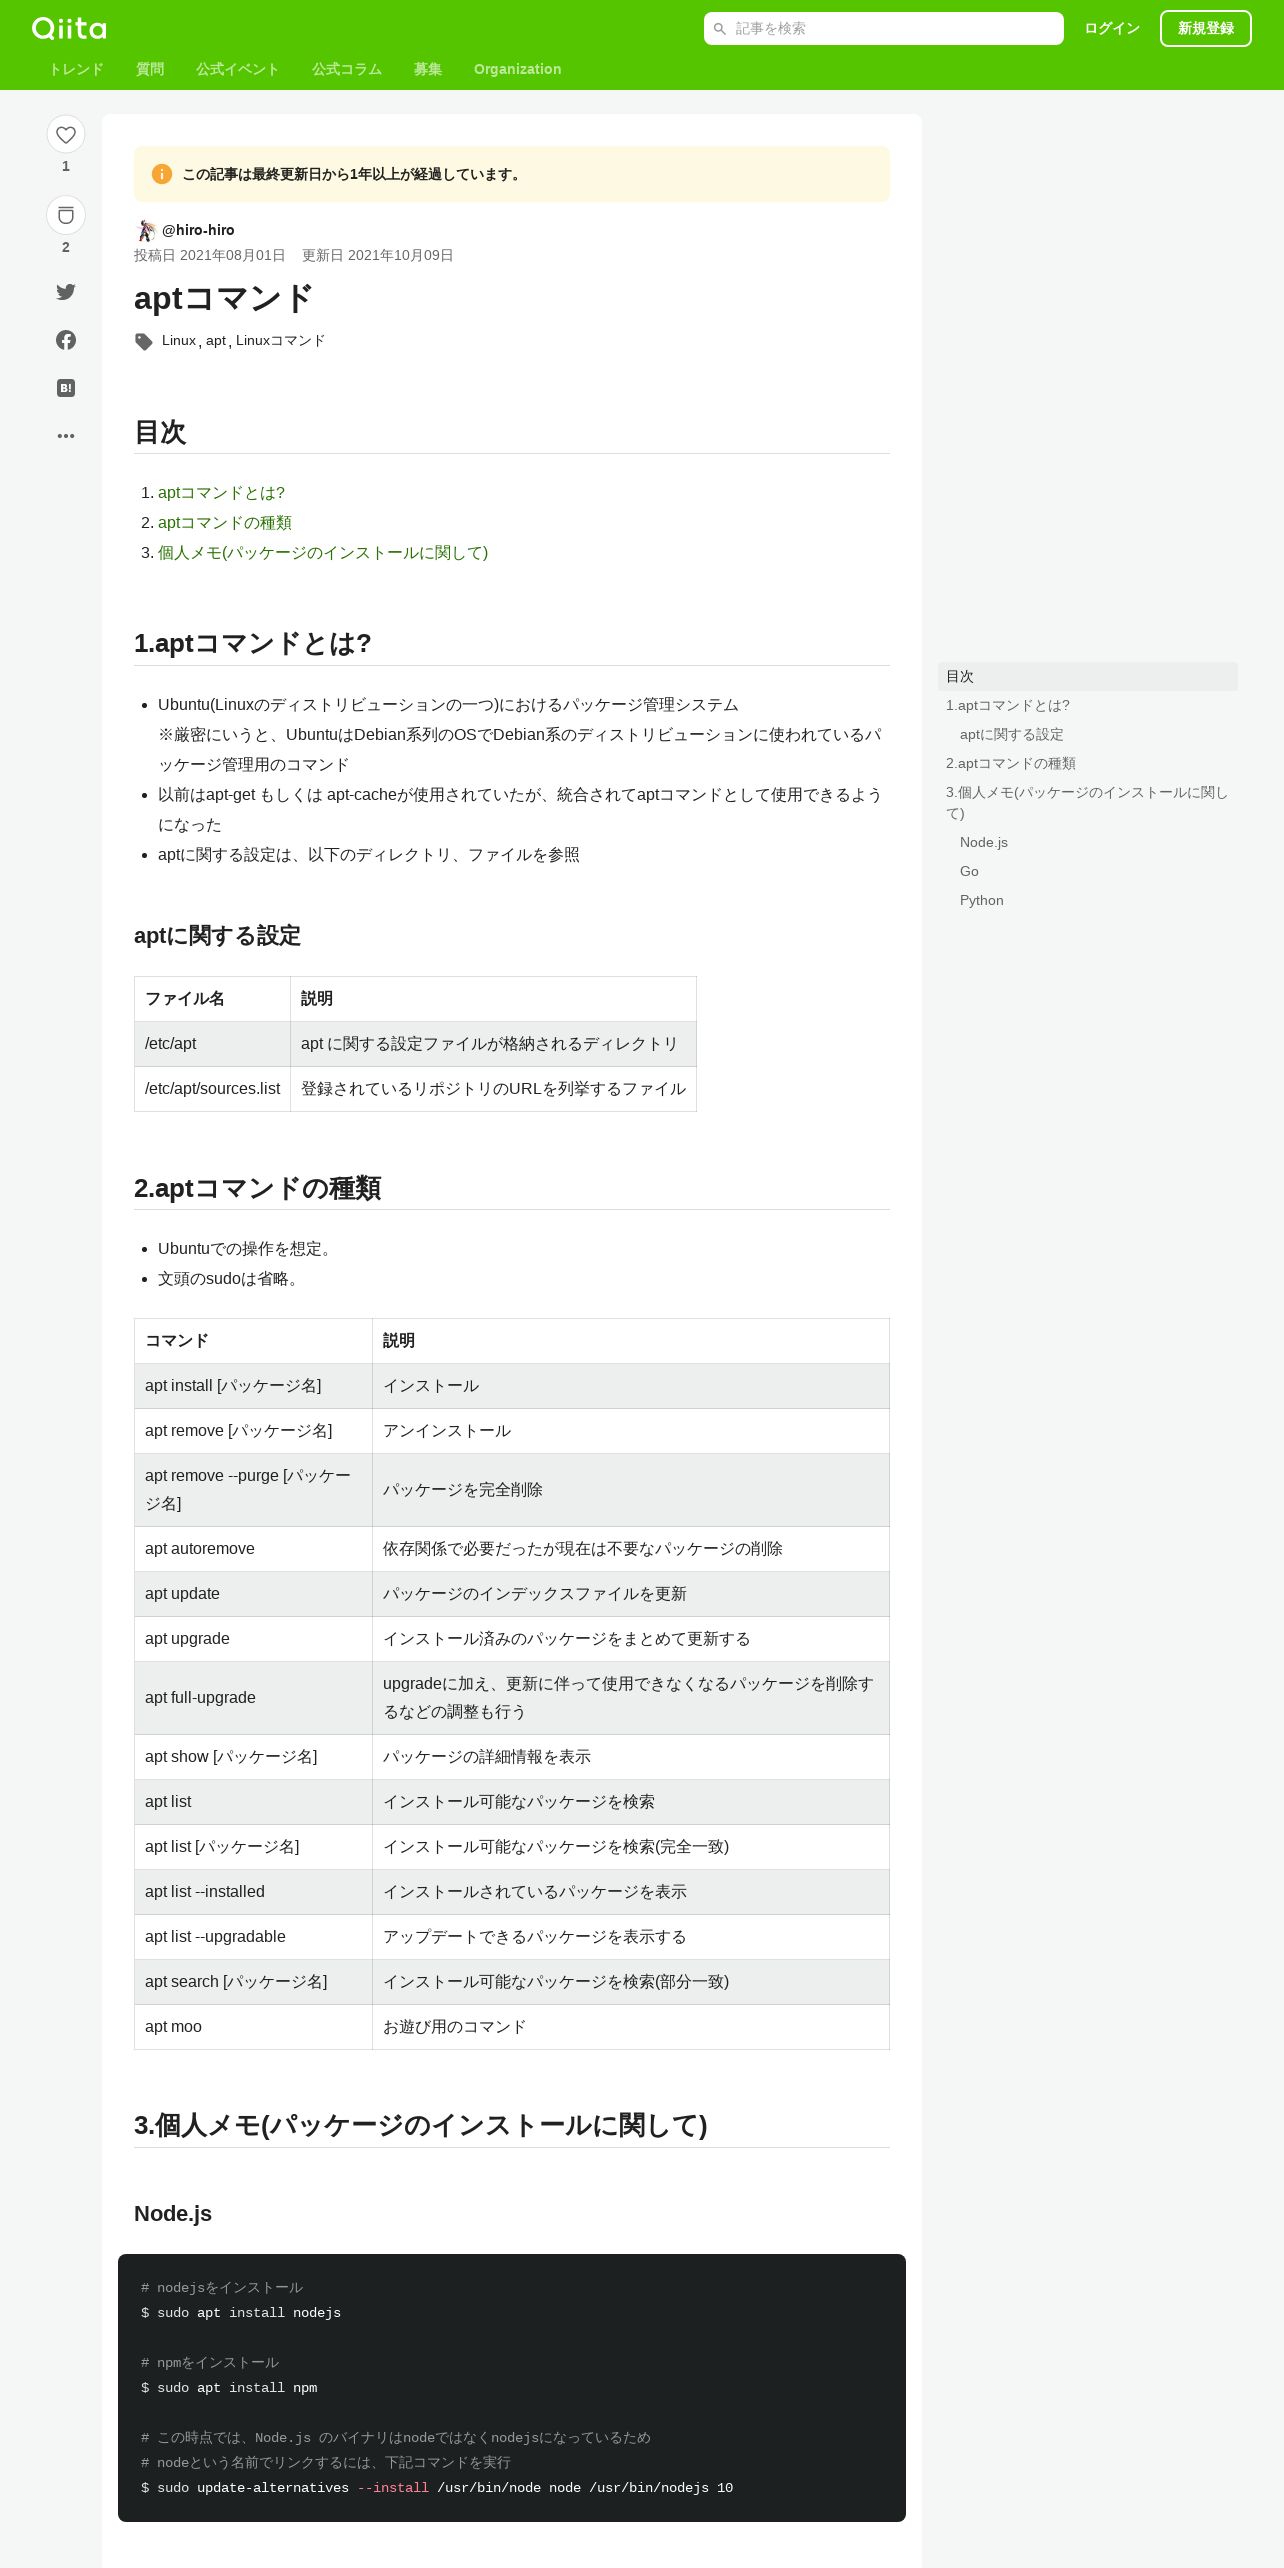
Task: Click the '投稿日 2021年08月01日' date
Action: pos(210,255)
